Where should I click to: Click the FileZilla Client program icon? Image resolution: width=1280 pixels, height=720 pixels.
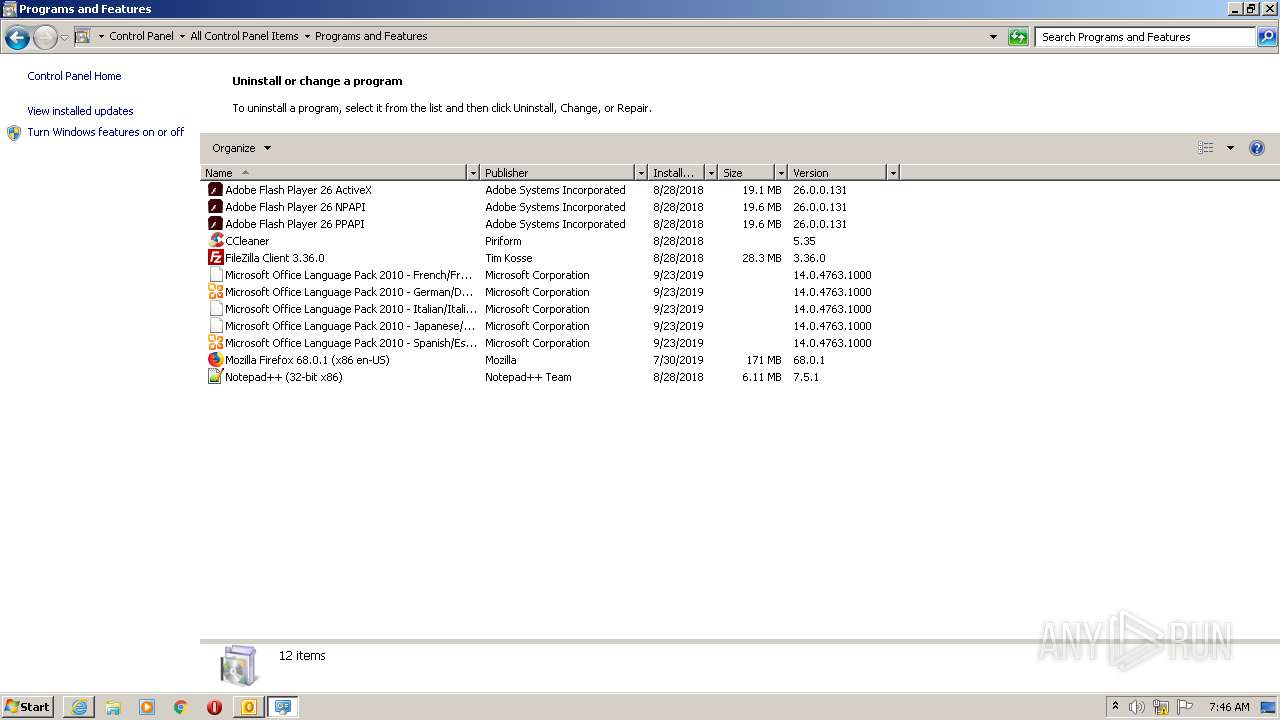point(215,258)
